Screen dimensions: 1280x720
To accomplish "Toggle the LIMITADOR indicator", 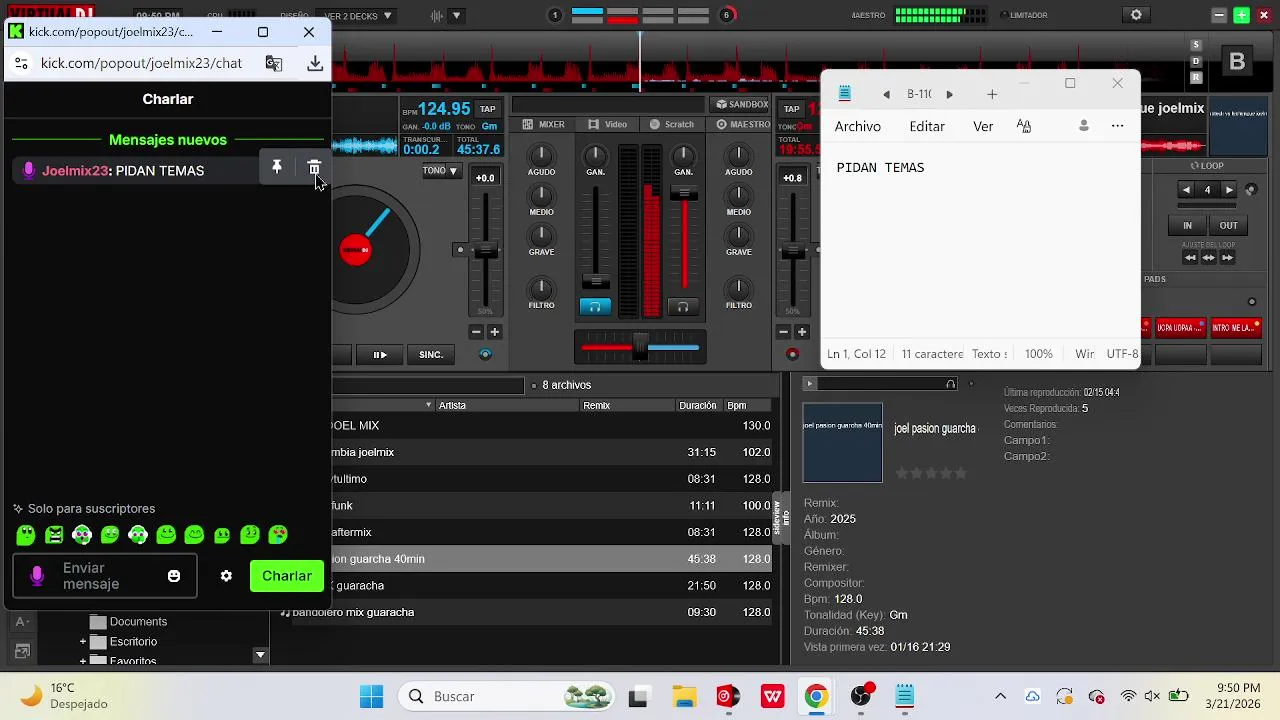I will click(1024, 15).
